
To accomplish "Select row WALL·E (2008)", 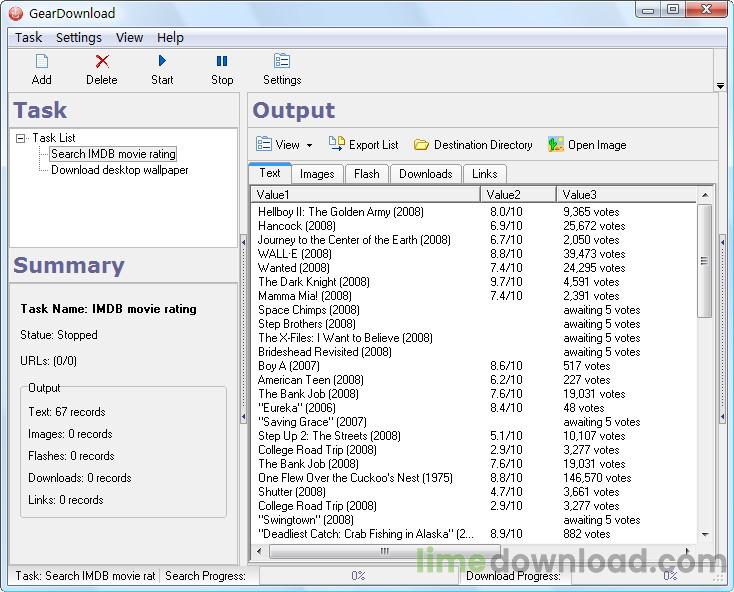I will [x=473, y=254].
